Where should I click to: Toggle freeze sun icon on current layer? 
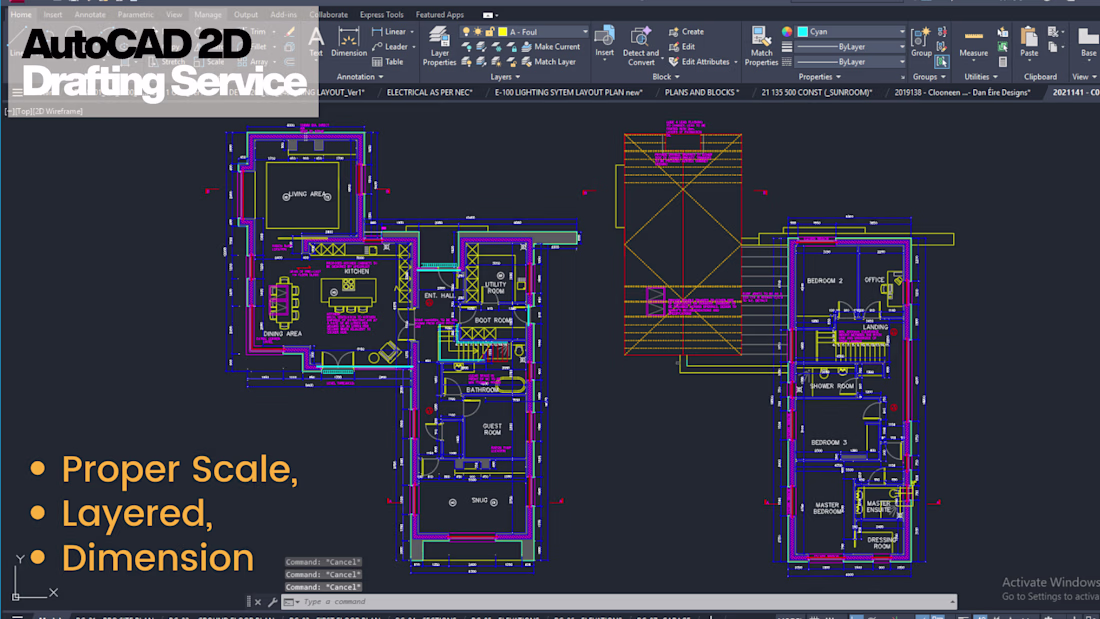click(x=477, y=32)
